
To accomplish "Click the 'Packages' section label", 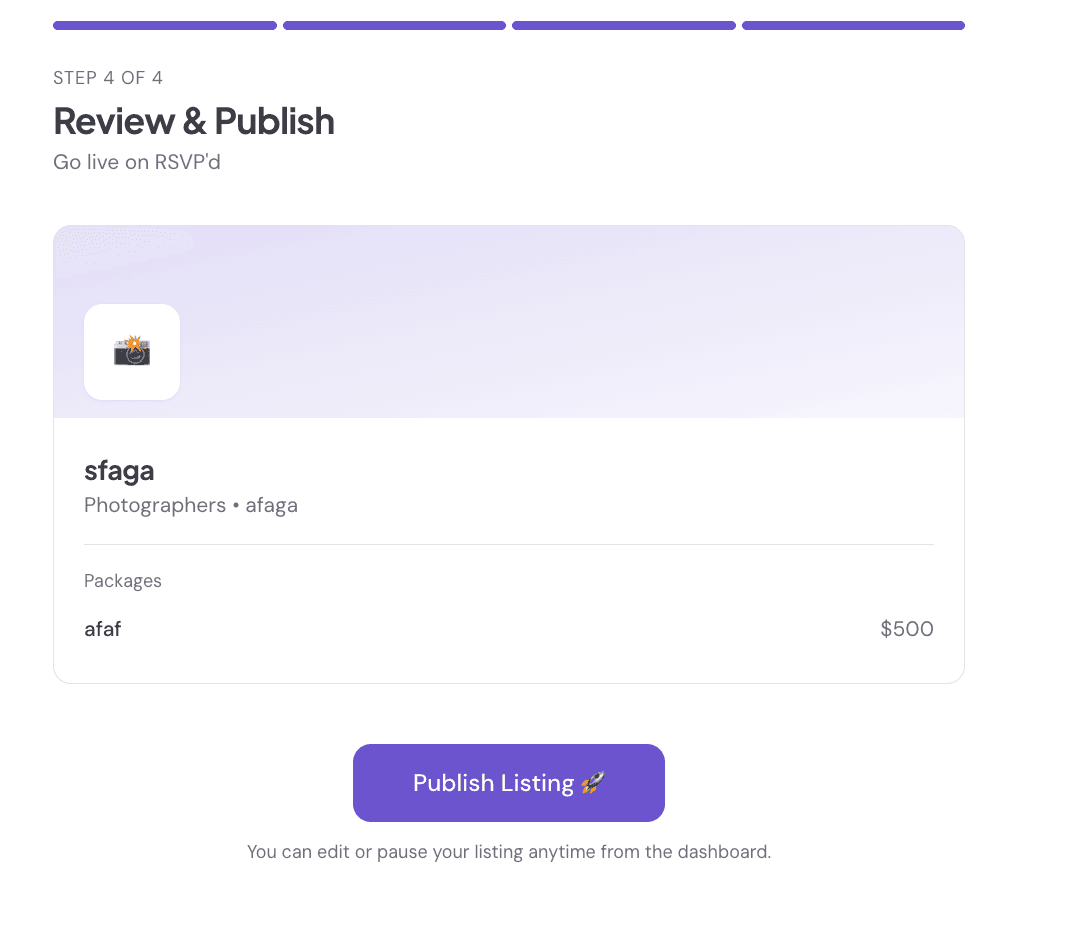I will click(x=122, y=581).
